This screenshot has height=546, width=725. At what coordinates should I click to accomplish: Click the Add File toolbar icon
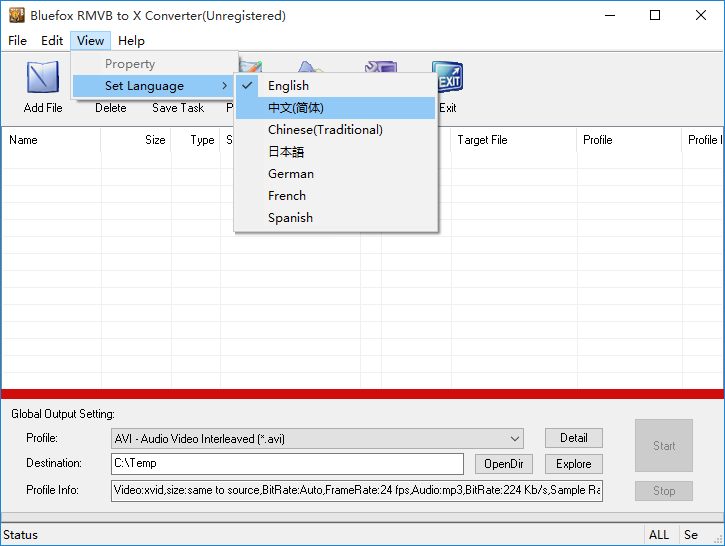(x=43, y=77)
